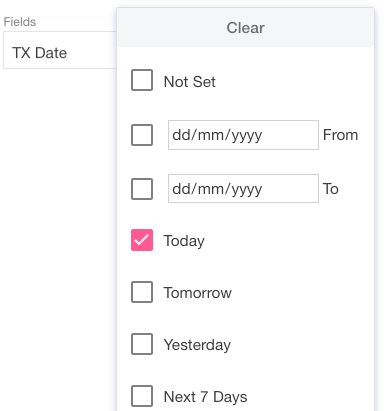Check the Next 7 Days checkbox
This screenshot has height=411, width=388.
pos(142,396)
